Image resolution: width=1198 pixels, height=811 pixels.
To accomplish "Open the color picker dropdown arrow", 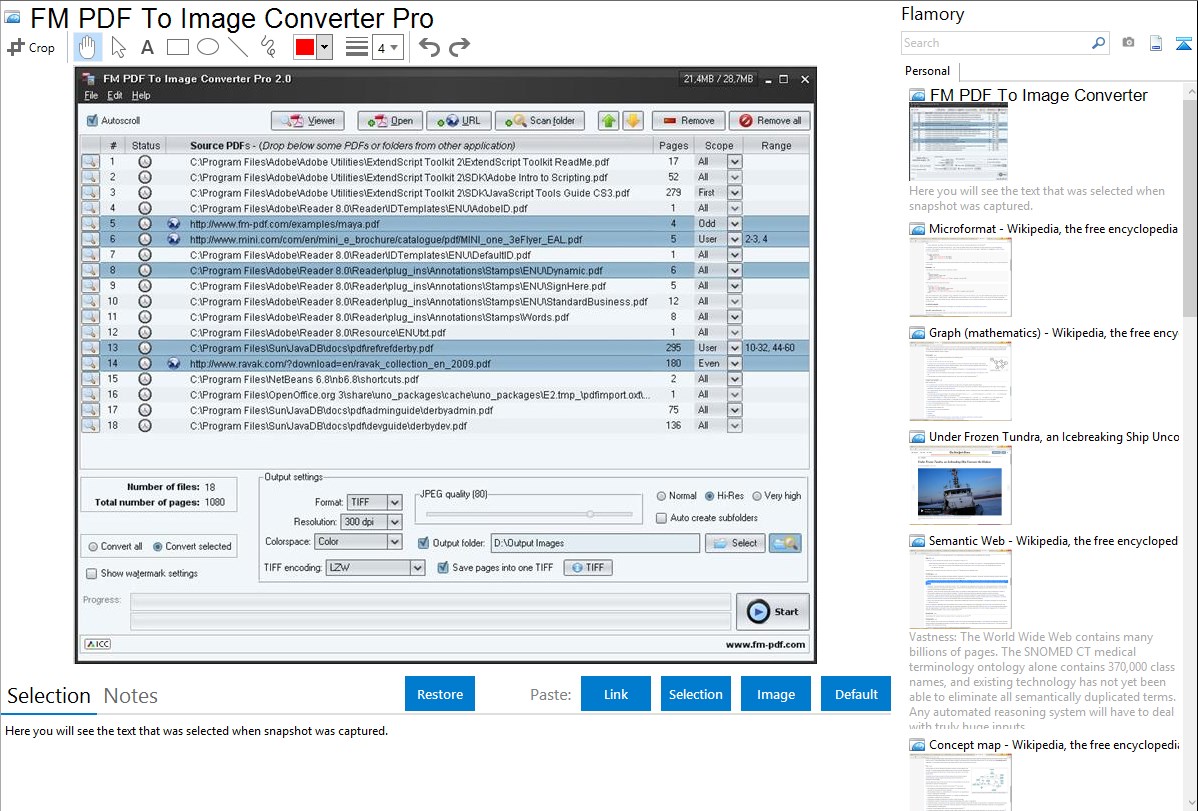I will [x=324, y=47].
